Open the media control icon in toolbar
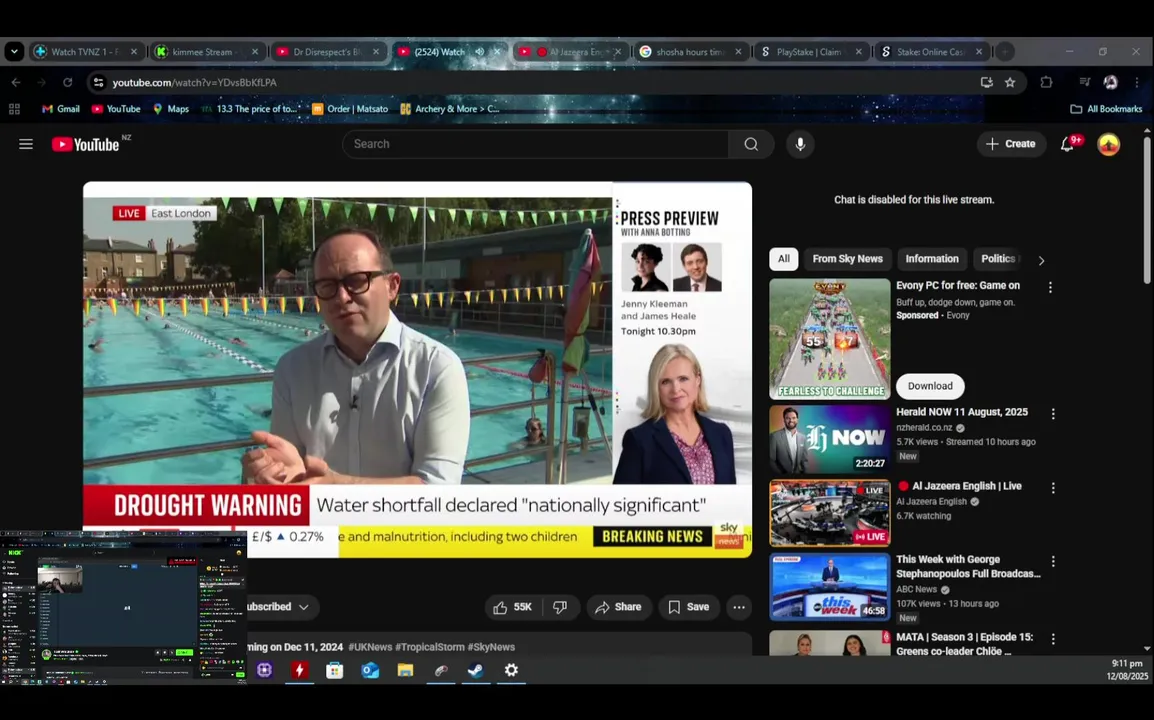Viewport: 1154px width, 720px height. pos(1084,82)
